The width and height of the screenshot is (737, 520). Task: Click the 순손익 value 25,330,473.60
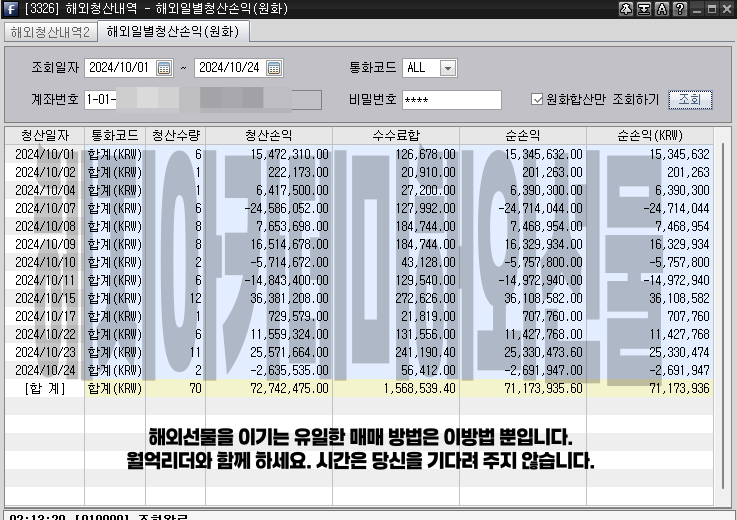point(543,352)
